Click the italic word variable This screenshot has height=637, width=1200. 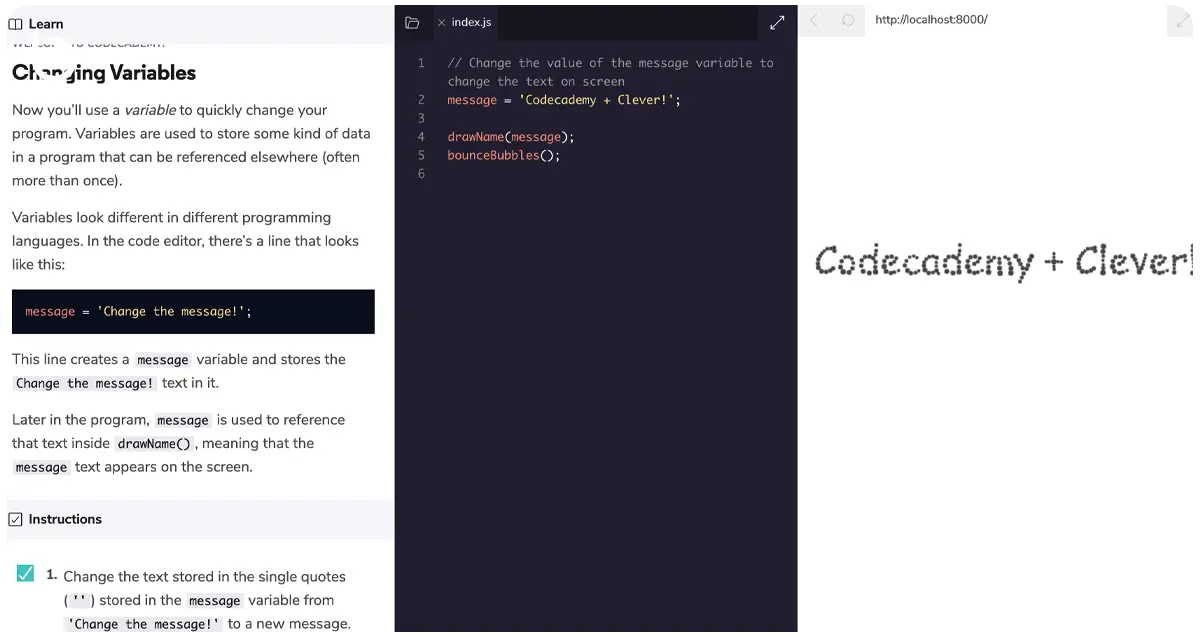pyautogui.click(x=150, y=110)
